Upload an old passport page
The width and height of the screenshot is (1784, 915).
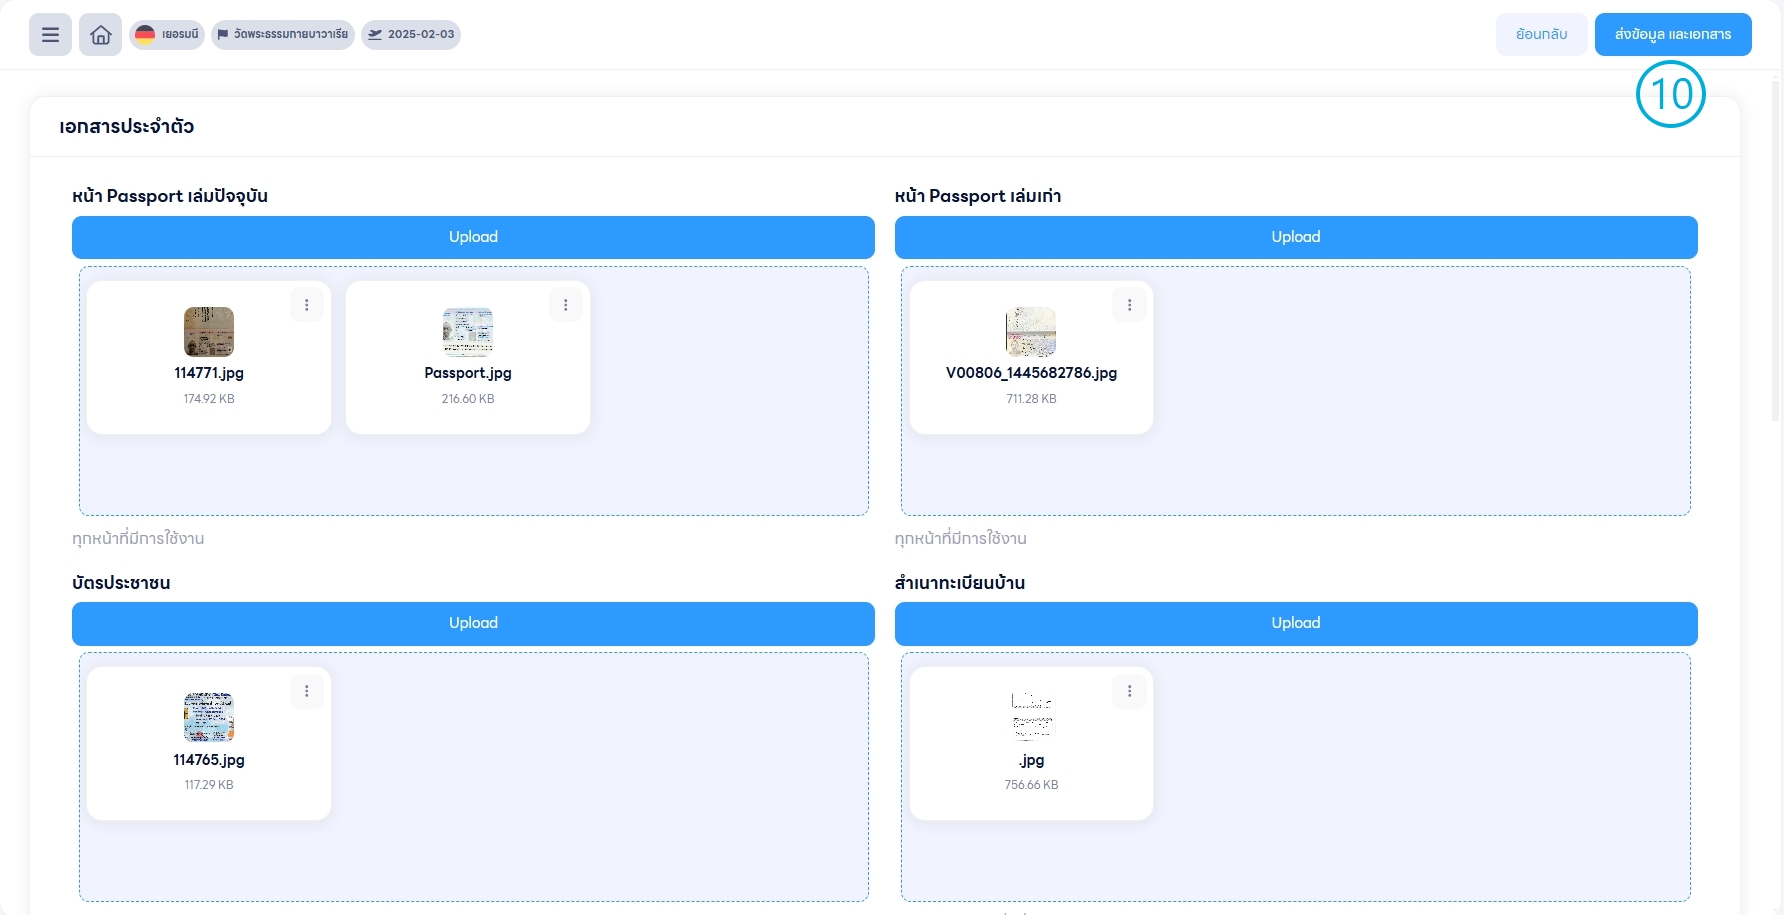[x=1295, y=237]
